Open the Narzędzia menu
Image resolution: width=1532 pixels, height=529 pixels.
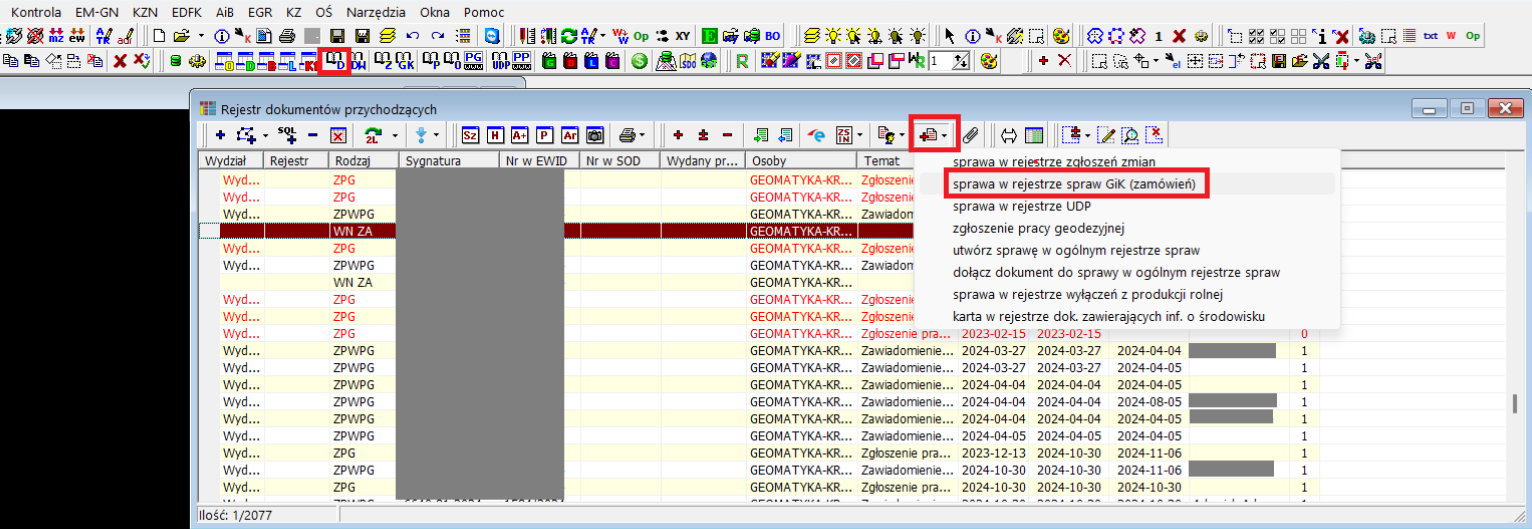(375, 12)
